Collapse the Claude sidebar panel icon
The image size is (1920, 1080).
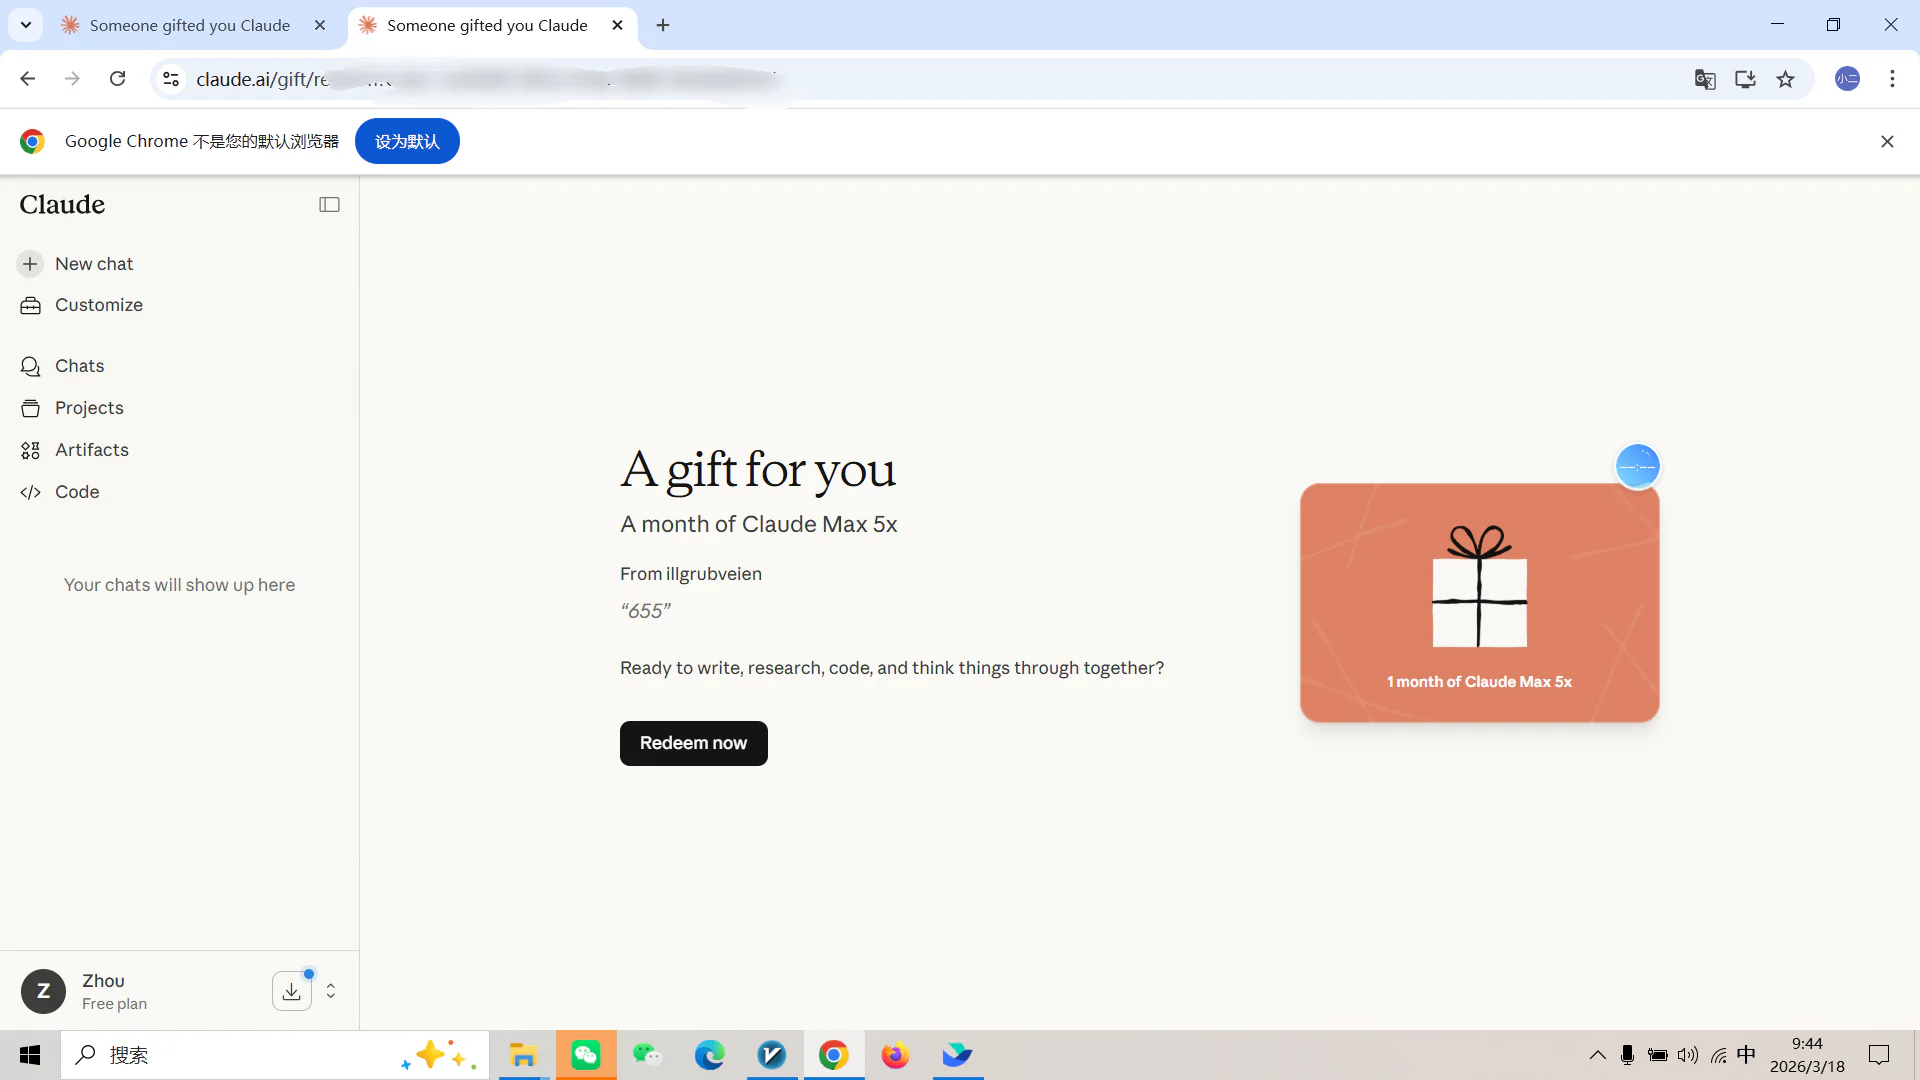[329, 205]
